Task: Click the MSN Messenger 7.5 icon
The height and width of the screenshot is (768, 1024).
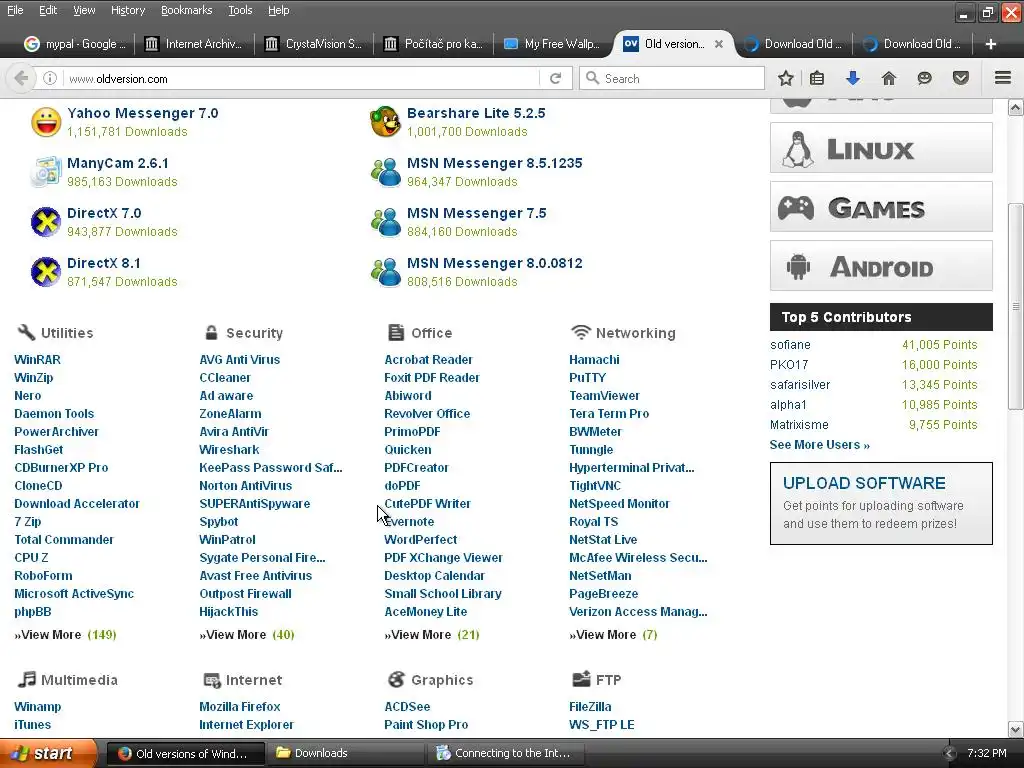Action: tap(385, 222)
